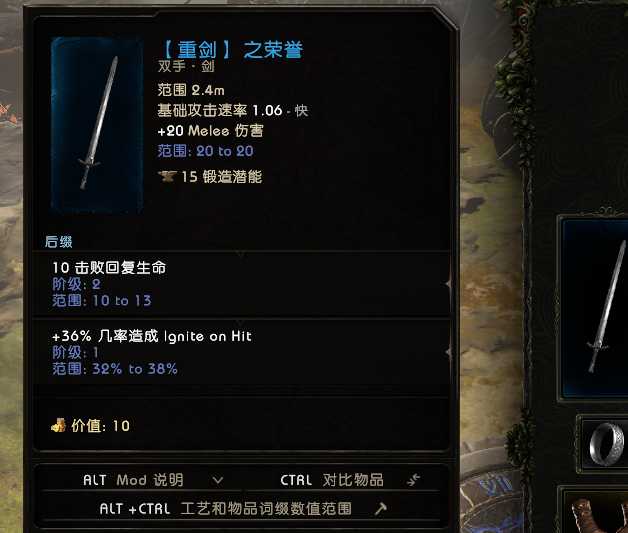The width and height of the screenshot is (628, 533).
Task: Click the gold coins value icon
Action: point(58,425)
